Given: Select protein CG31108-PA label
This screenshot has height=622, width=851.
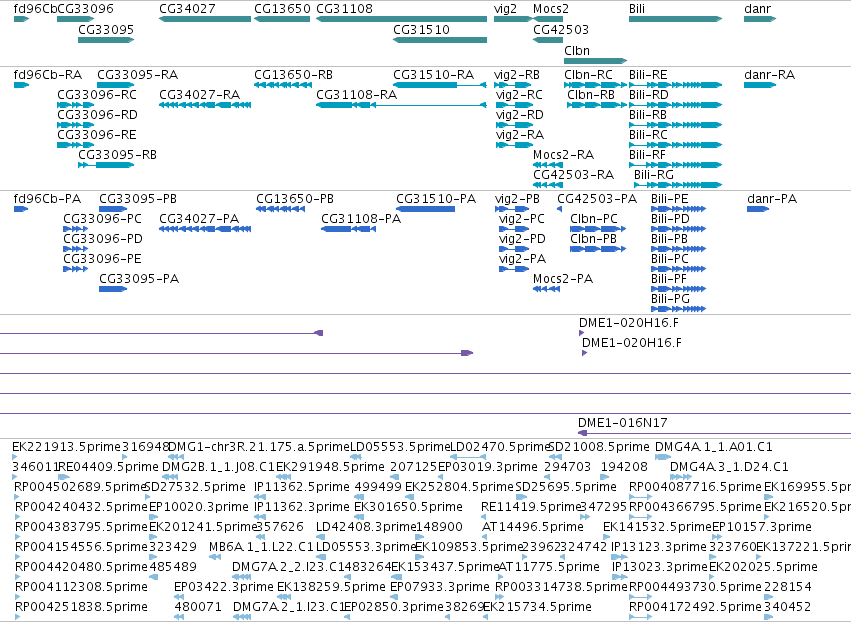Looking at the screenshot, I should (361, 219).
